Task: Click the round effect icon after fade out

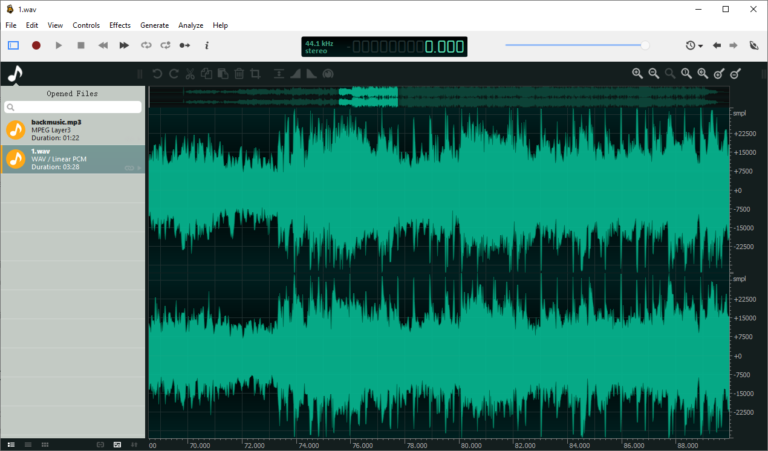Action: [328, 73]
